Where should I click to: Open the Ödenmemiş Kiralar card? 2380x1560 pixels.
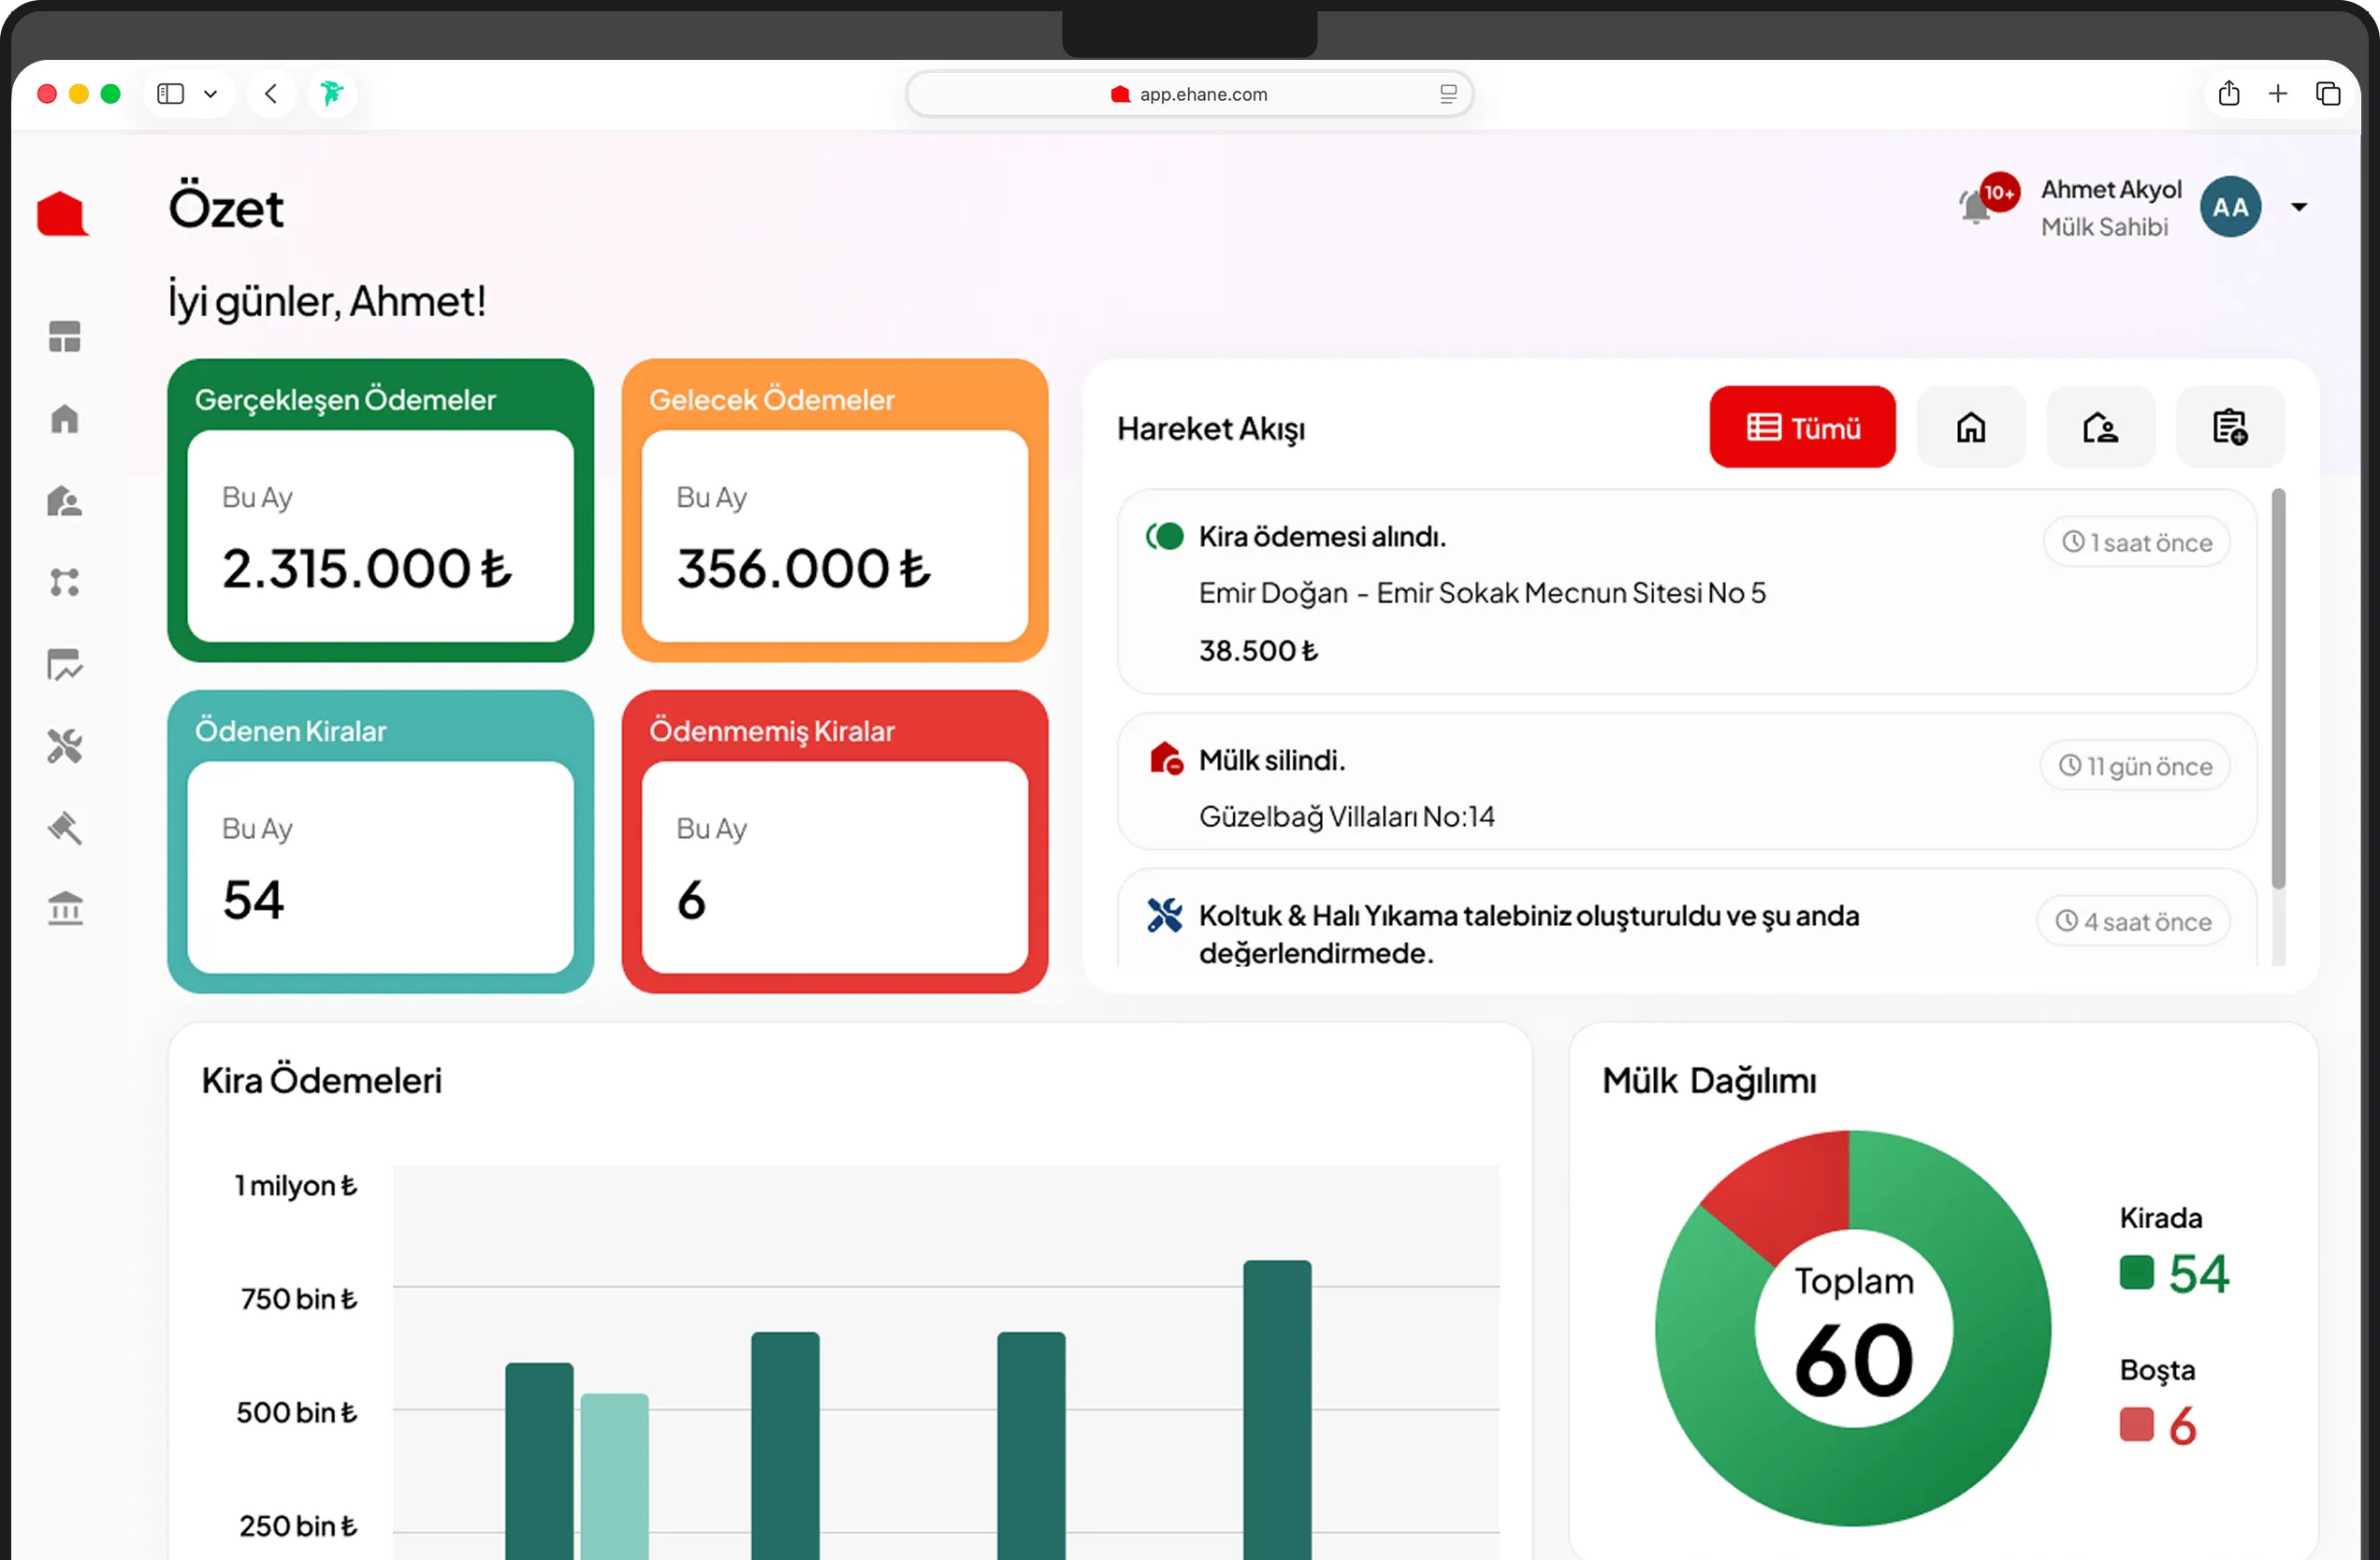[x=835, y=841]
